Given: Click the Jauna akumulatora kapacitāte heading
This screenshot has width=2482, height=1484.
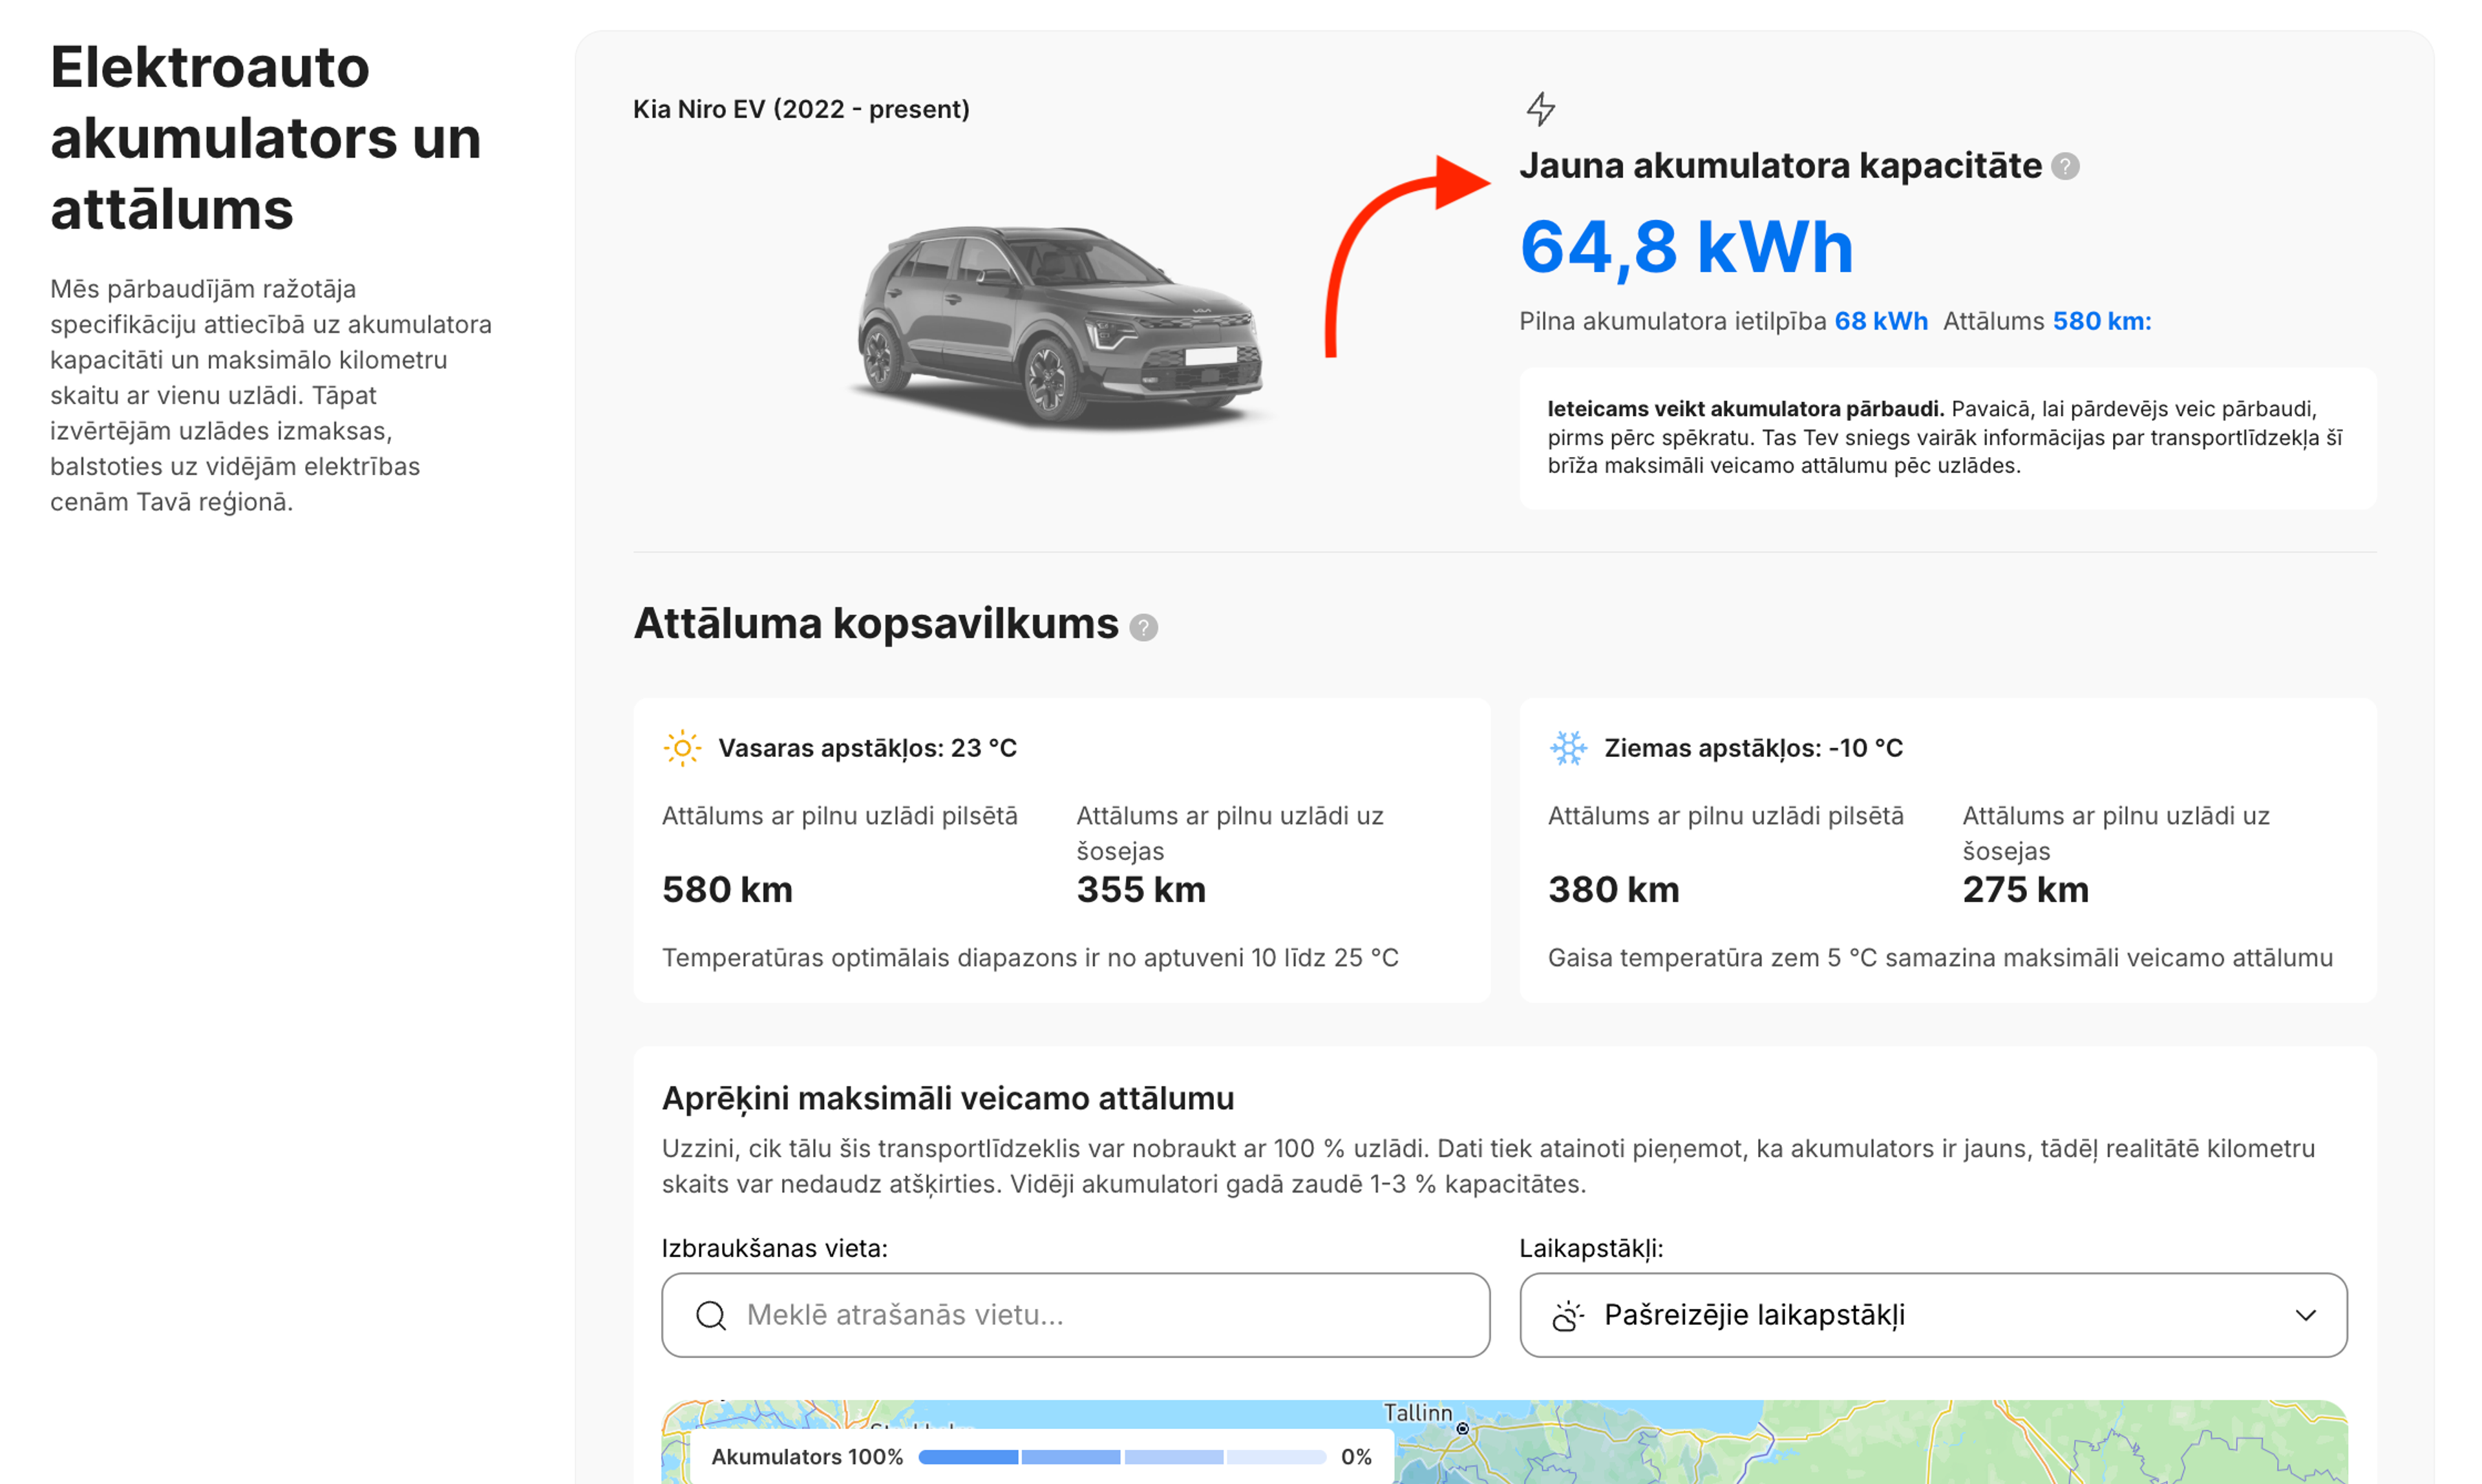Looking at the screenshot, I should 1780,165.
